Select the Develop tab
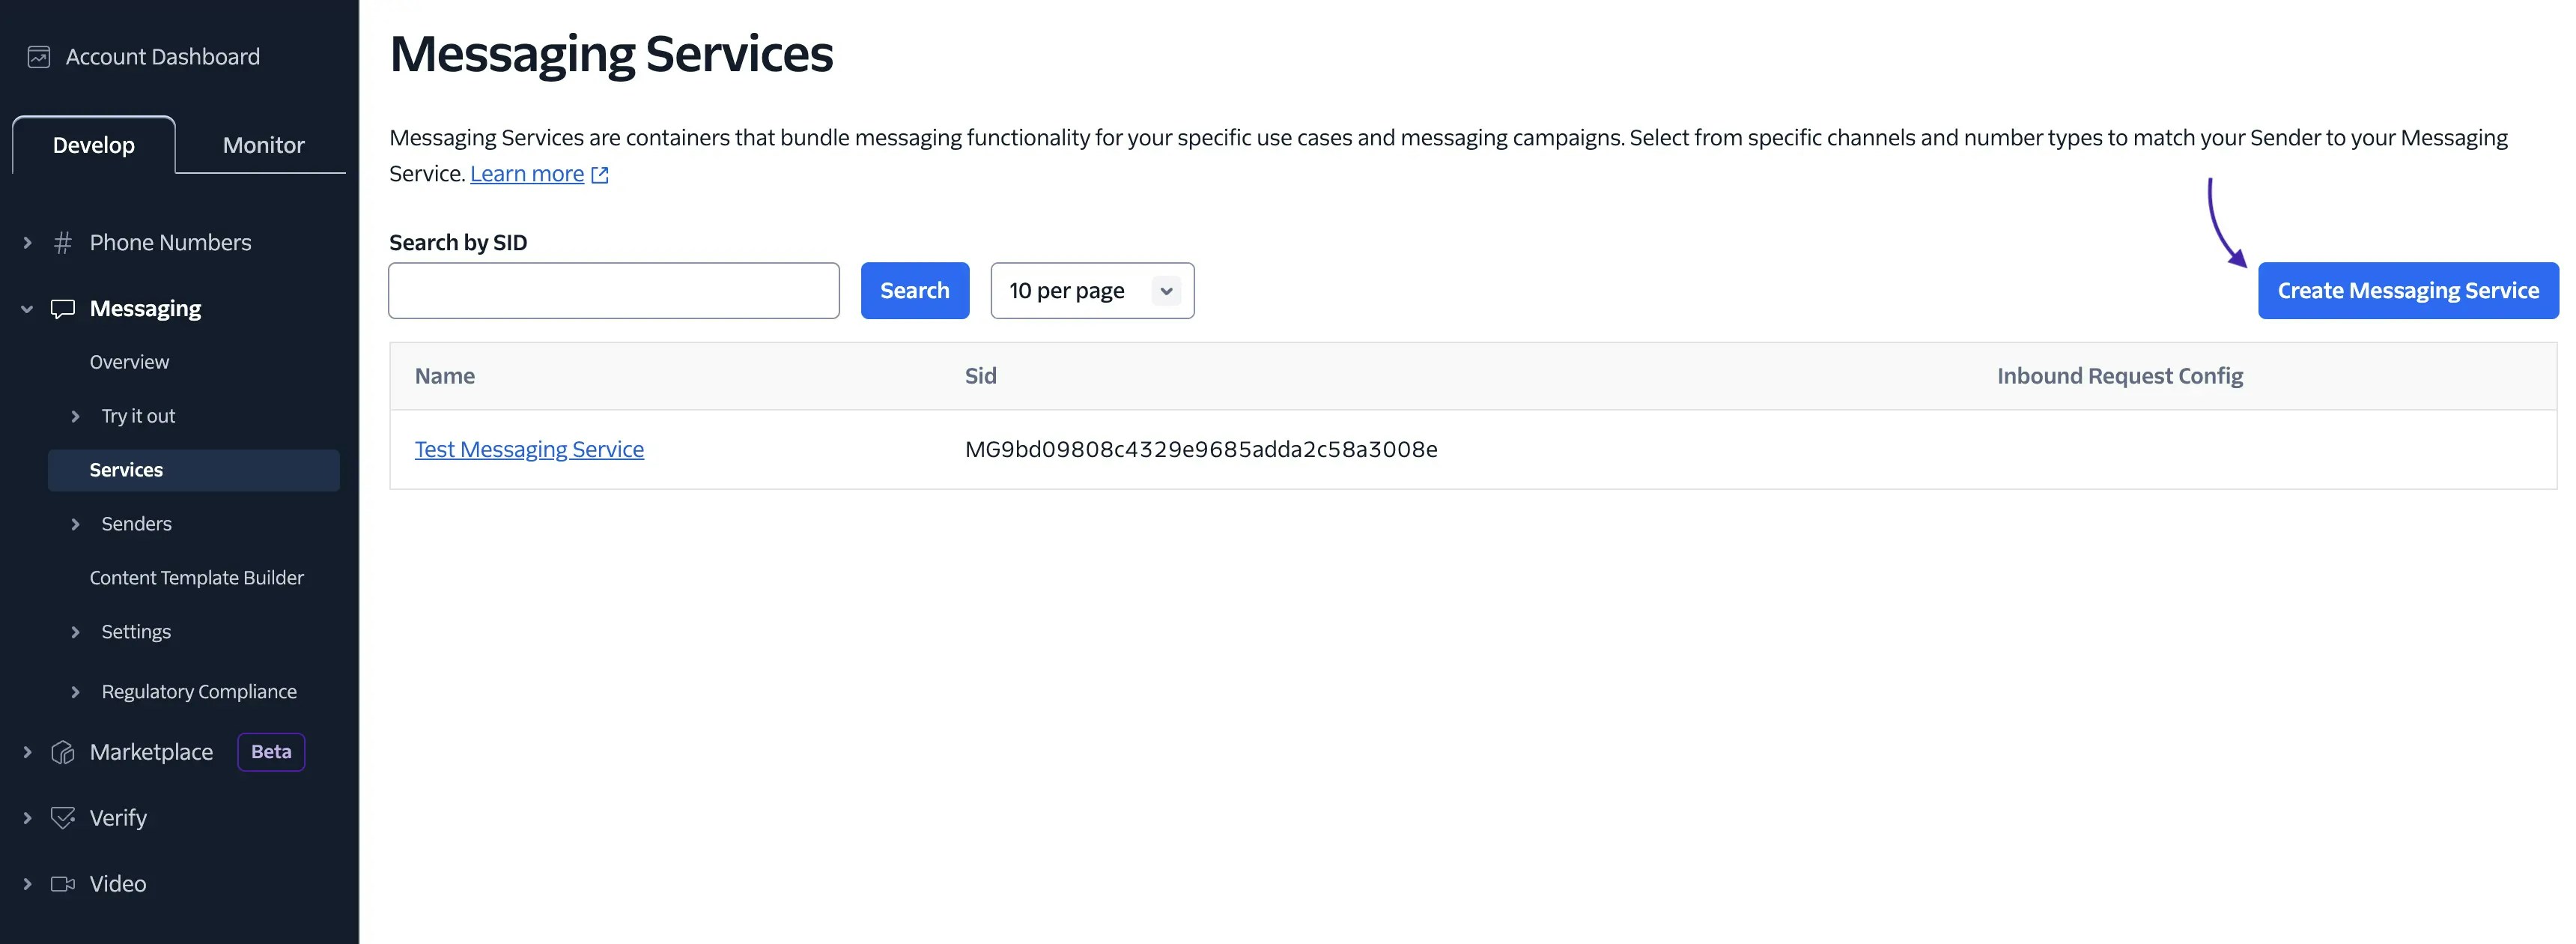Screen dimensions: 2576x944 point(93,144)
